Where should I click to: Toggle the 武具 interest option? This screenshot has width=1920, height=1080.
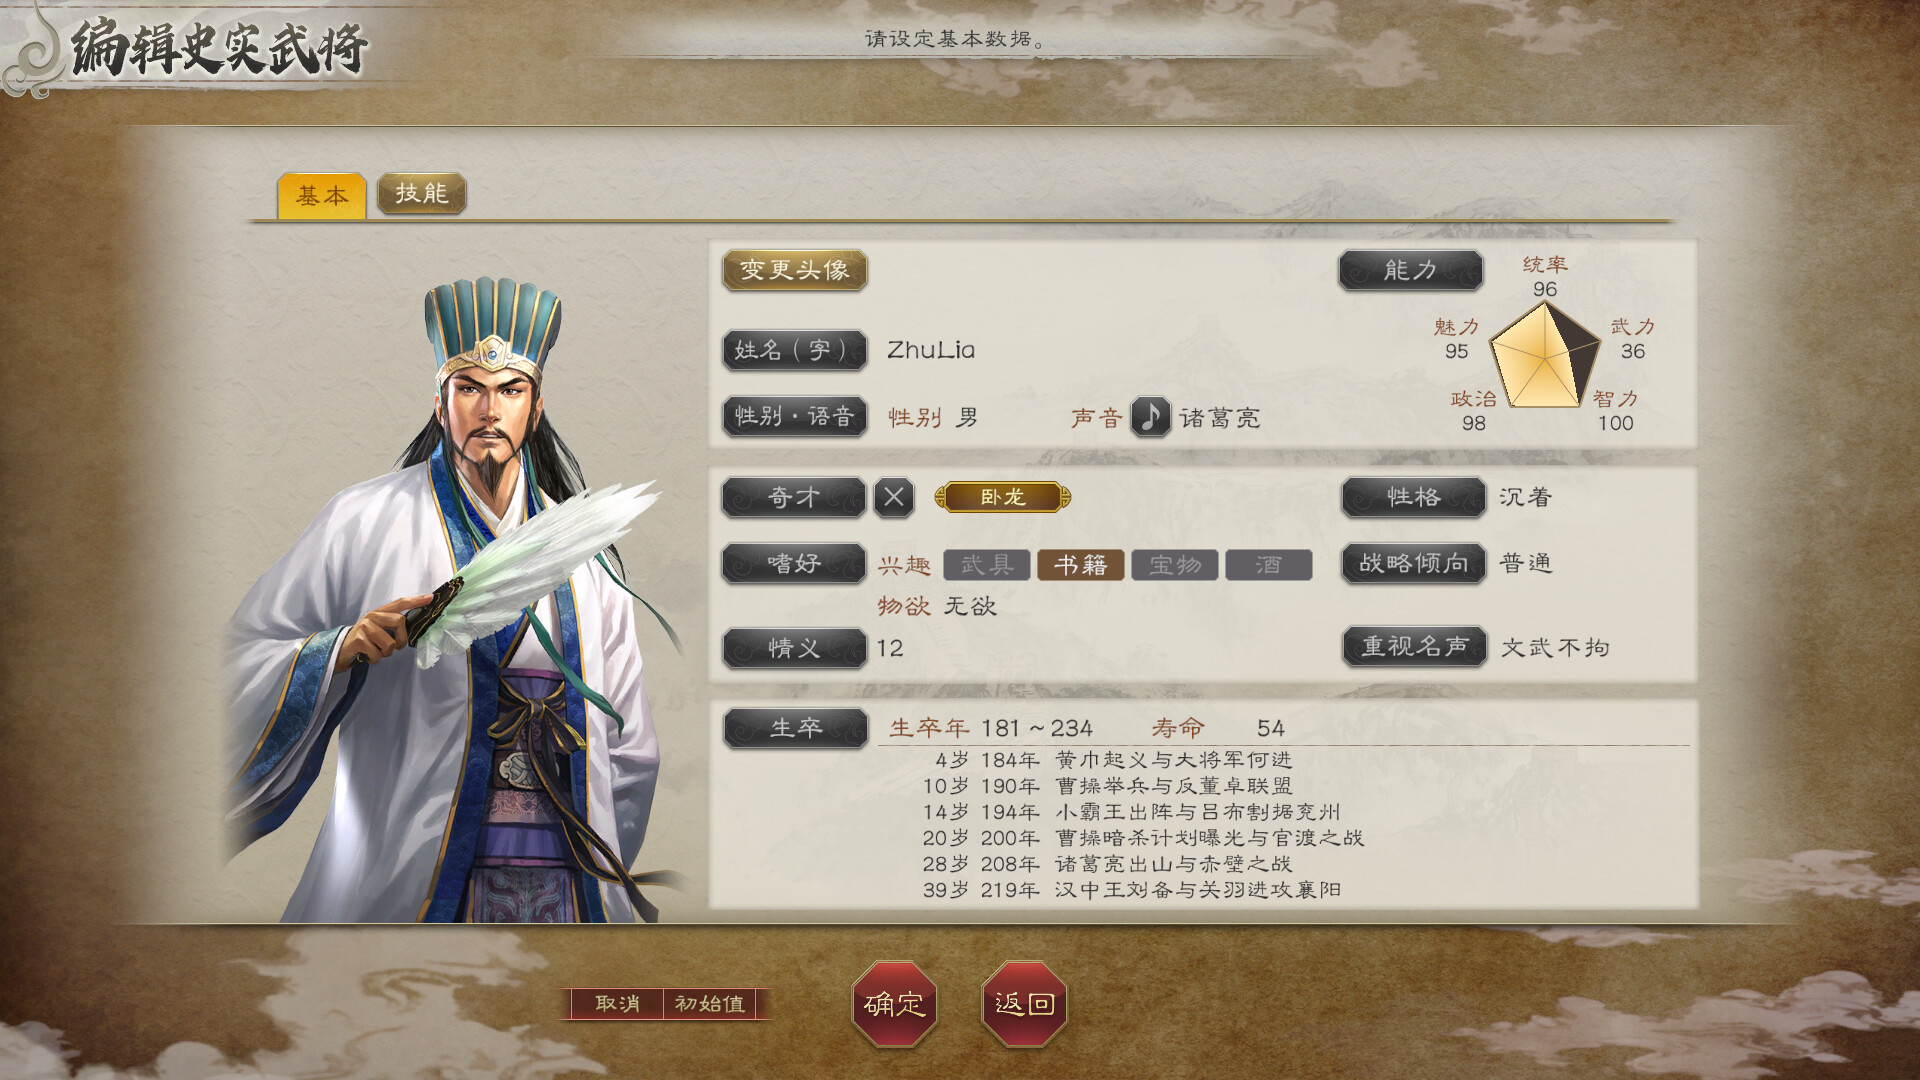tap(987, 565)
